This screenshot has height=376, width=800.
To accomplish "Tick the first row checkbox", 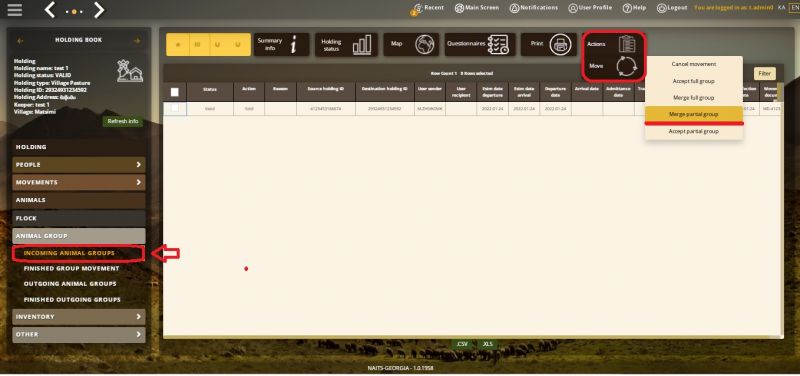I will (x=174, y=108).
